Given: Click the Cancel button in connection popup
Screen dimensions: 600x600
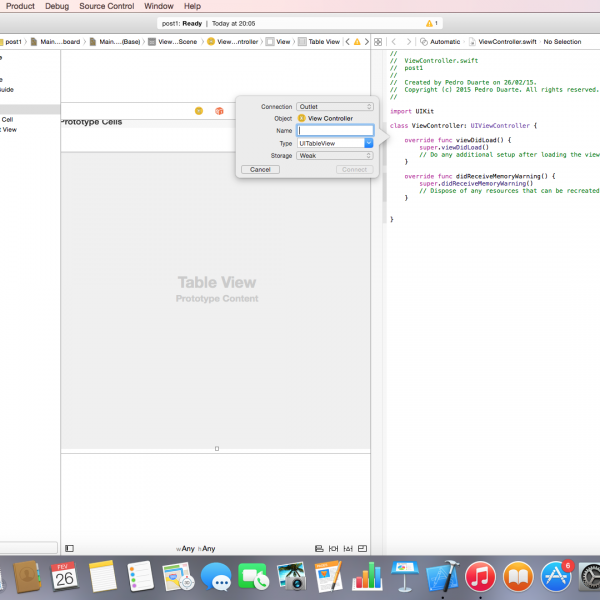Looking at the screenshot, I should pos(260,170).
